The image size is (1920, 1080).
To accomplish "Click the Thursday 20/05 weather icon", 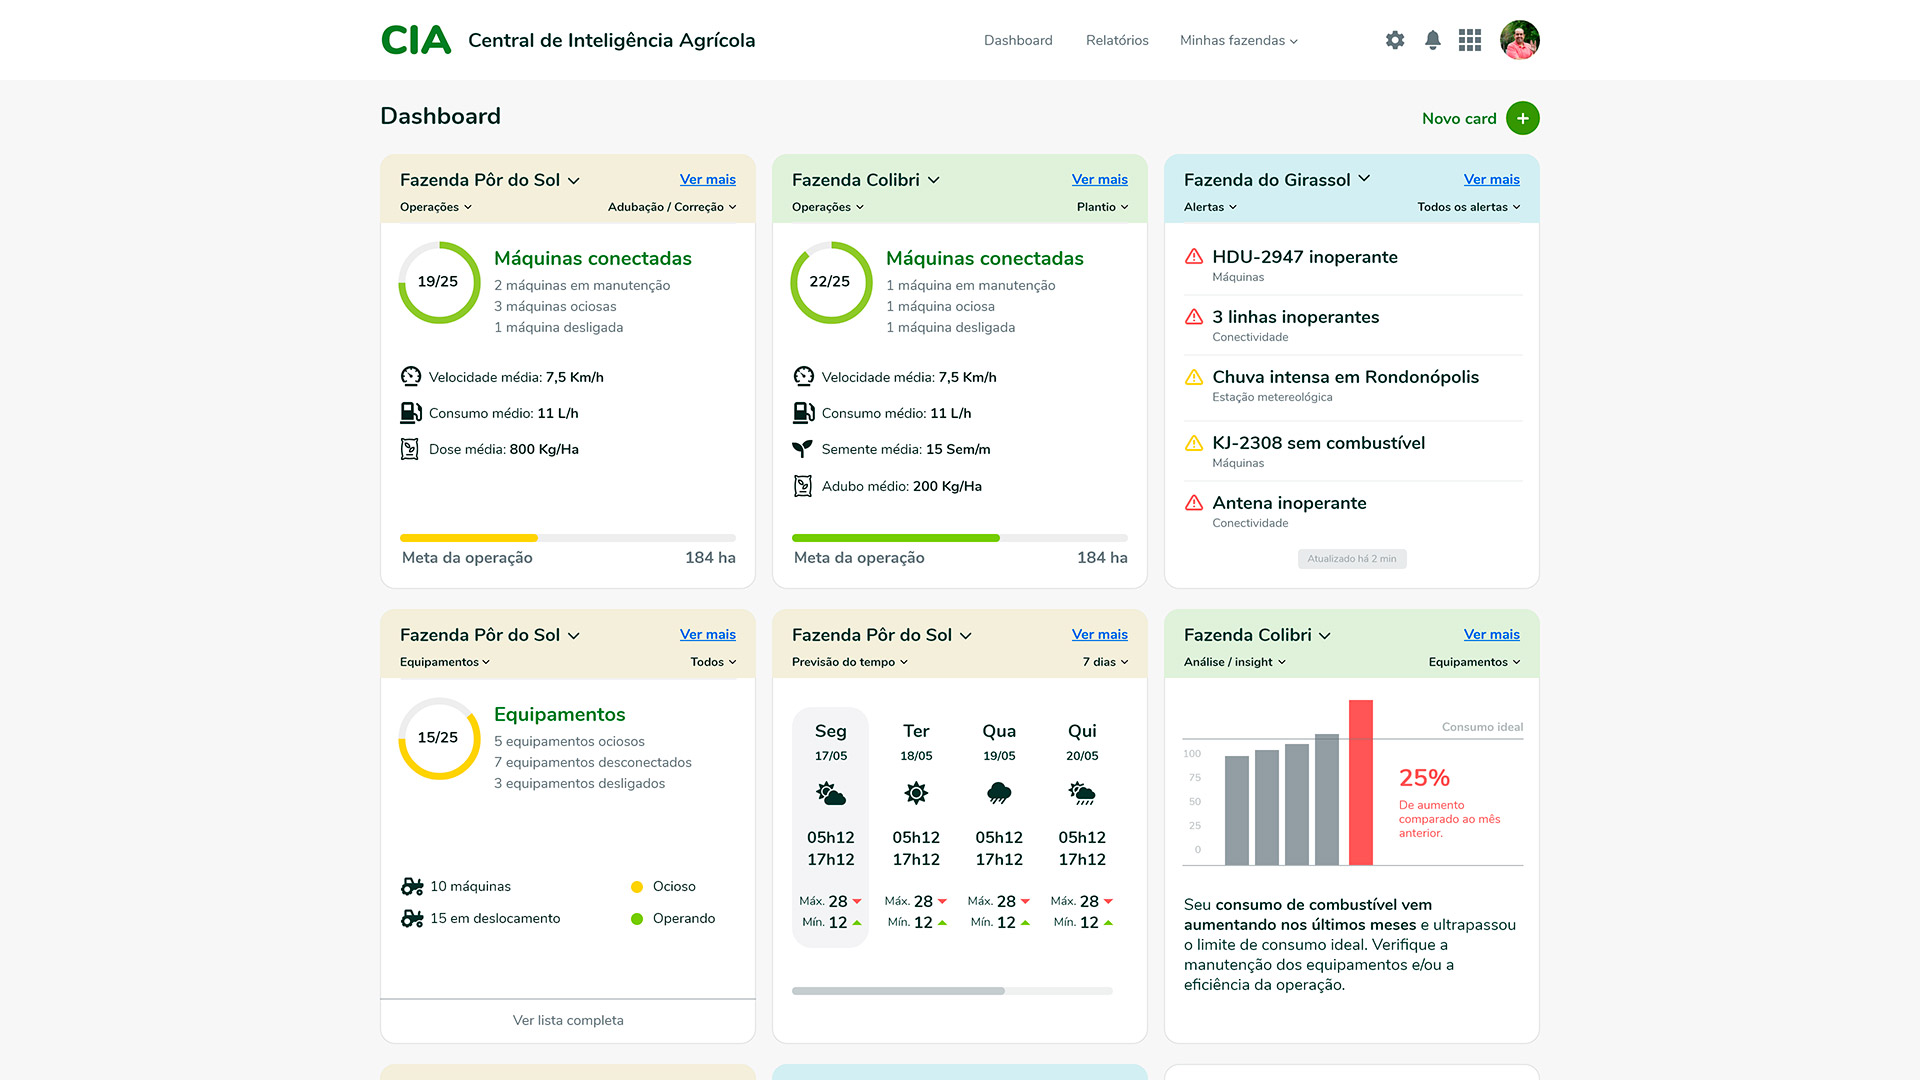I will [x=1082, y=794].
